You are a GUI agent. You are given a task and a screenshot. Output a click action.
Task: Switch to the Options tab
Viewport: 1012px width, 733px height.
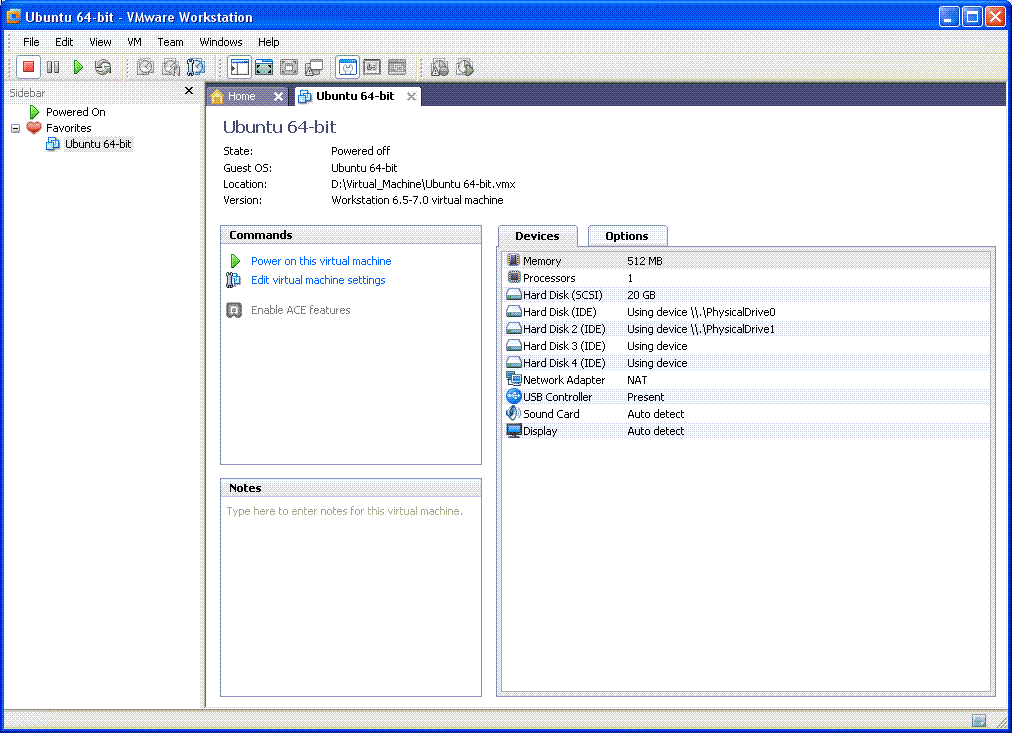tap(627, 236)
